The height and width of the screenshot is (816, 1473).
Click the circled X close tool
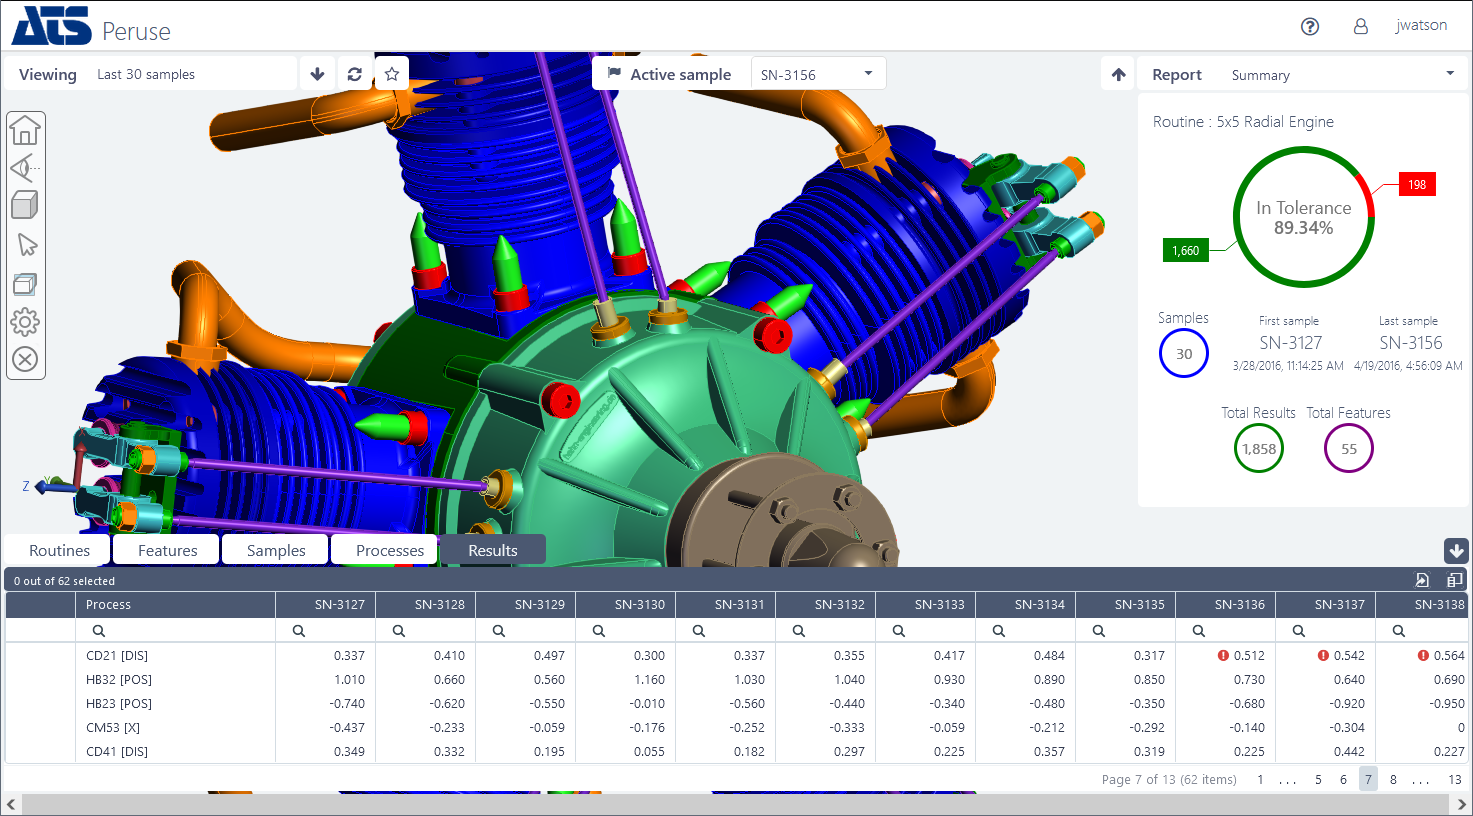[x=25, y=359]
